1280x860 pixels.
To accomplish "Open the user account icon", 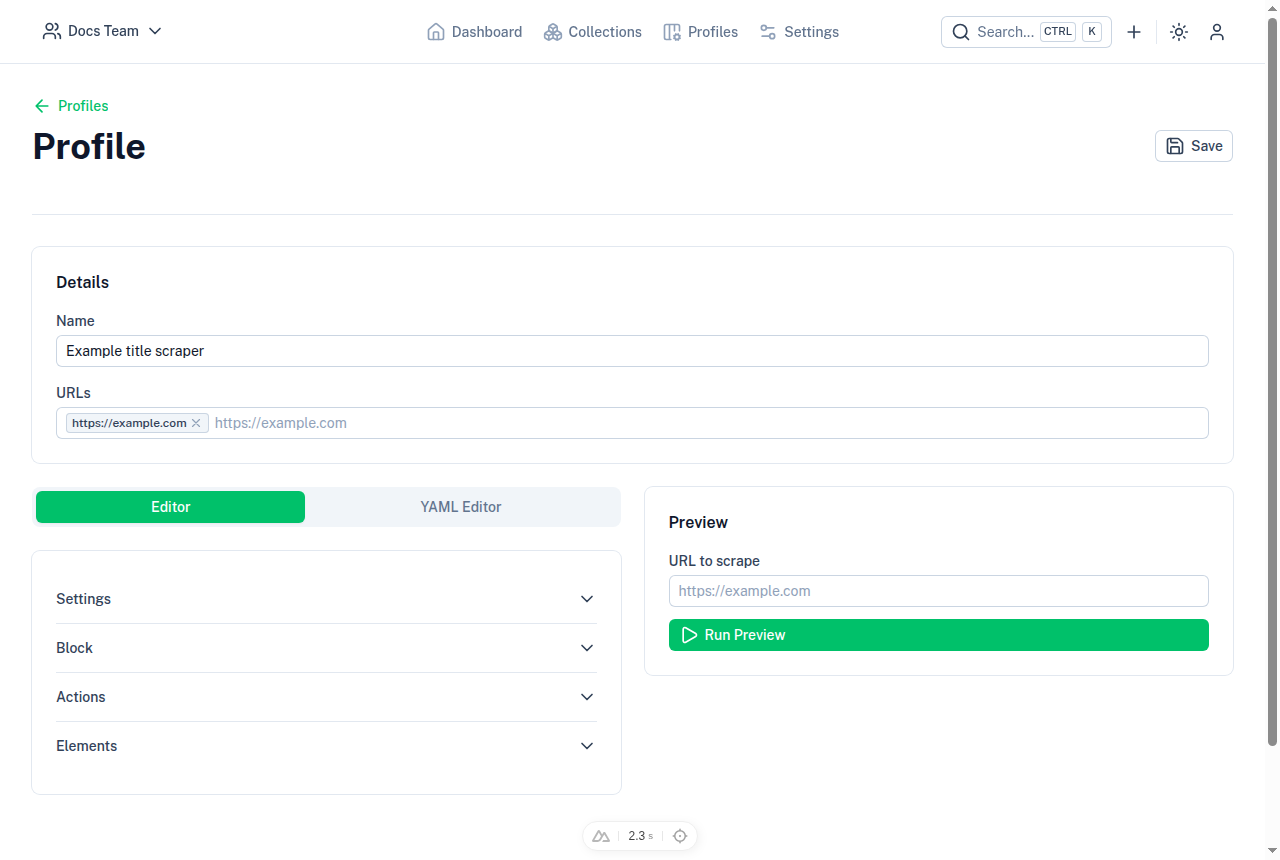I will coord(1217,32).
